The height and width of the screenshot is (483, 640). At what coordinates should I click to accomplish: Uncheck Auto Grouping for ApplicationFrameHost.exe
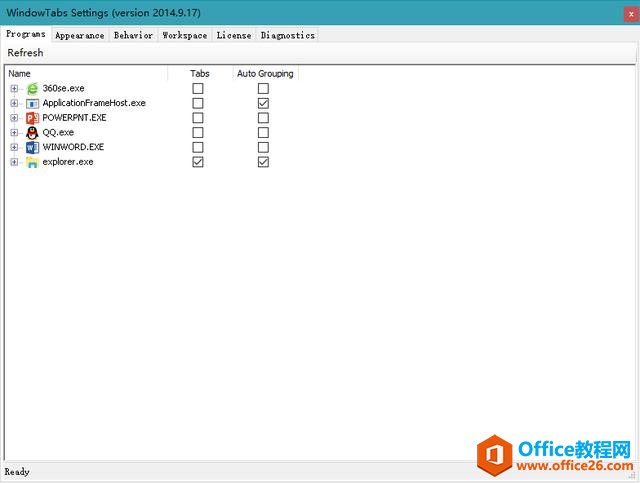click(x=263, y=103)
